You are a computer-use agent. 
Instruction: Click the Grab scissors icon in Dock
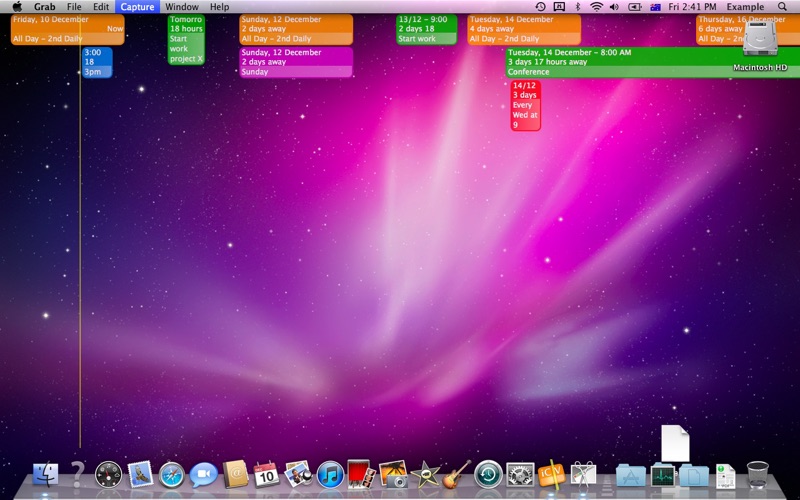(x=583, y=474)
